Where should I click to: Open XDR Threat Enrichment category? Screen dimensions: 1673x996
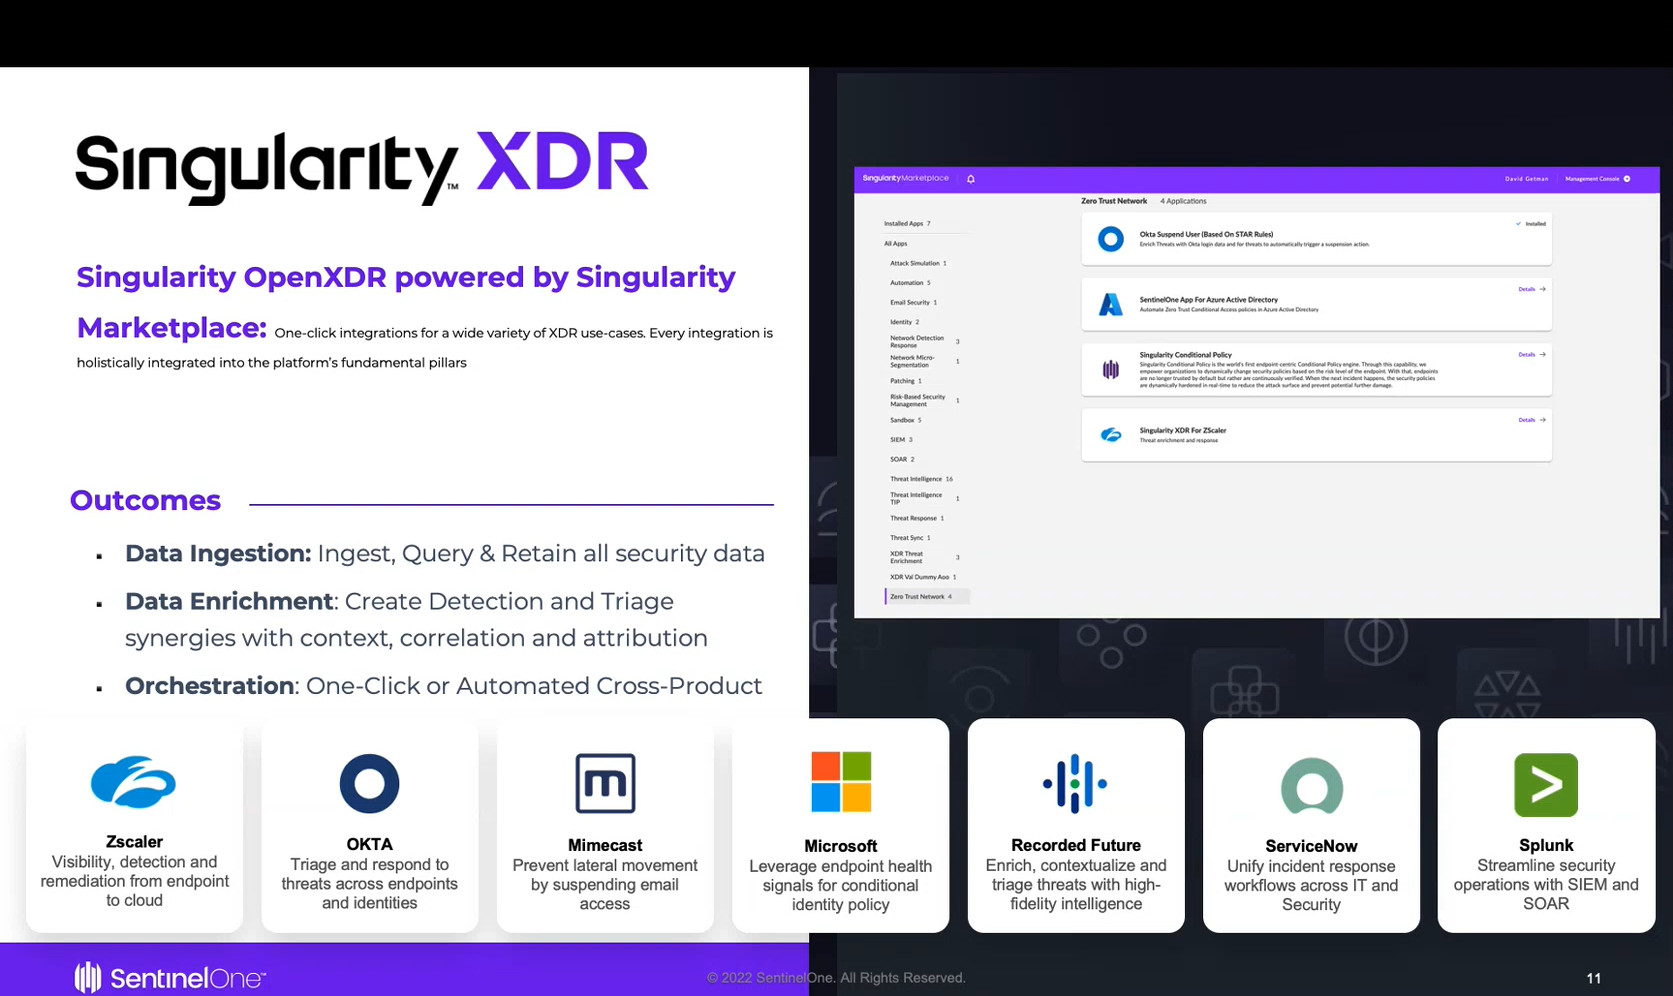(x=924, y=557)
